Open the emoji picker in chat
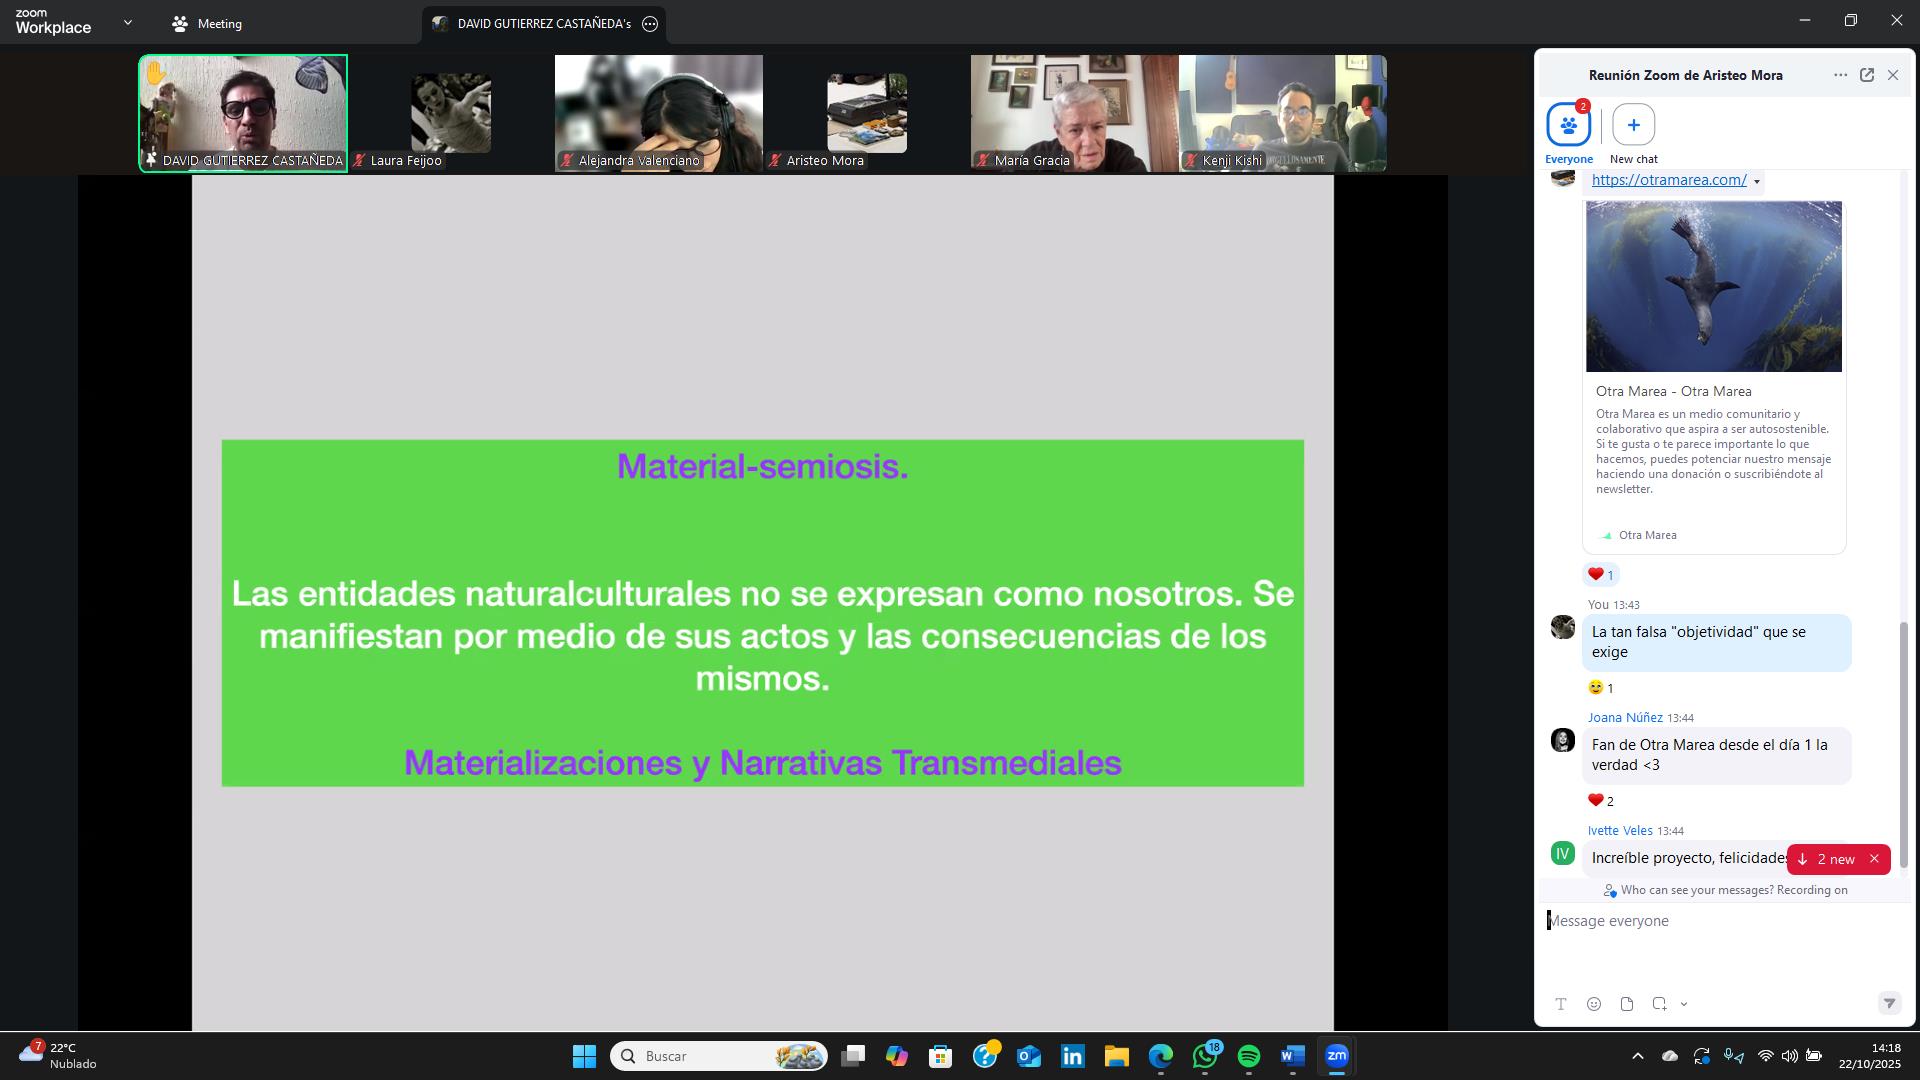The height and width of the screenshot is (1080, 1920). point(1594,1004)
